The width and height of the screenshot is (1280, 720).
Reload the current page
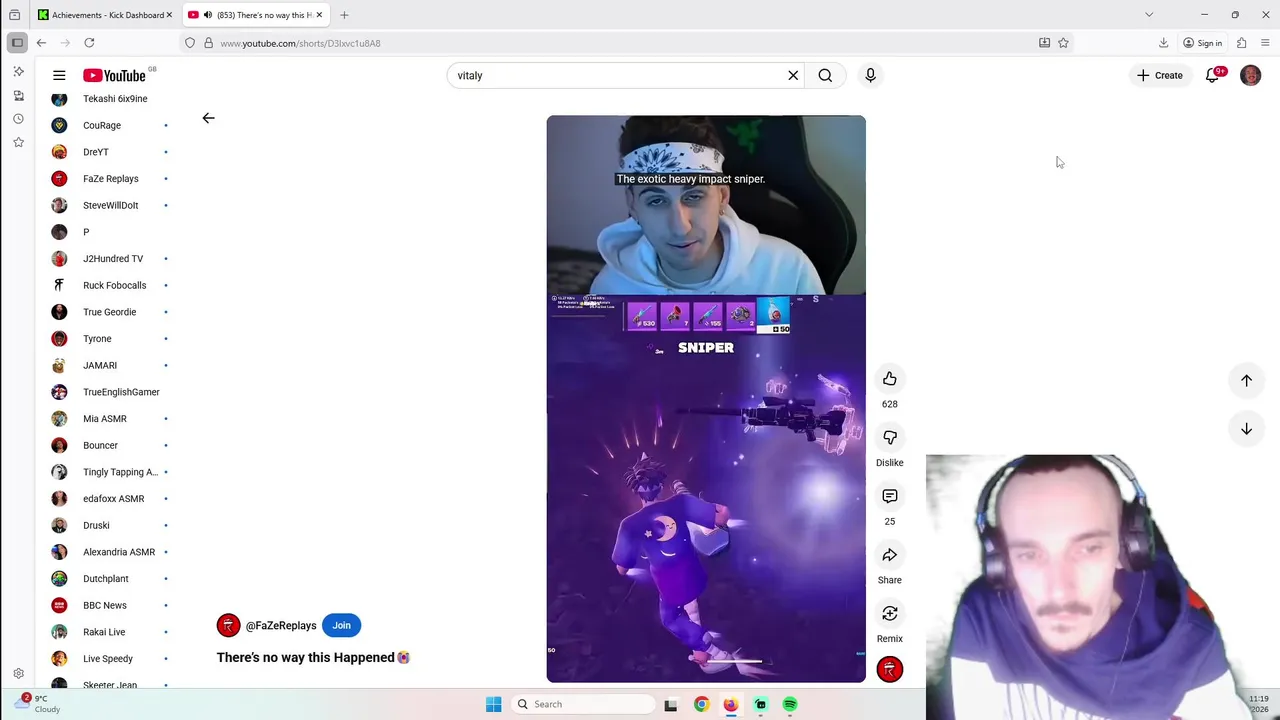click(x=89, y=43)
